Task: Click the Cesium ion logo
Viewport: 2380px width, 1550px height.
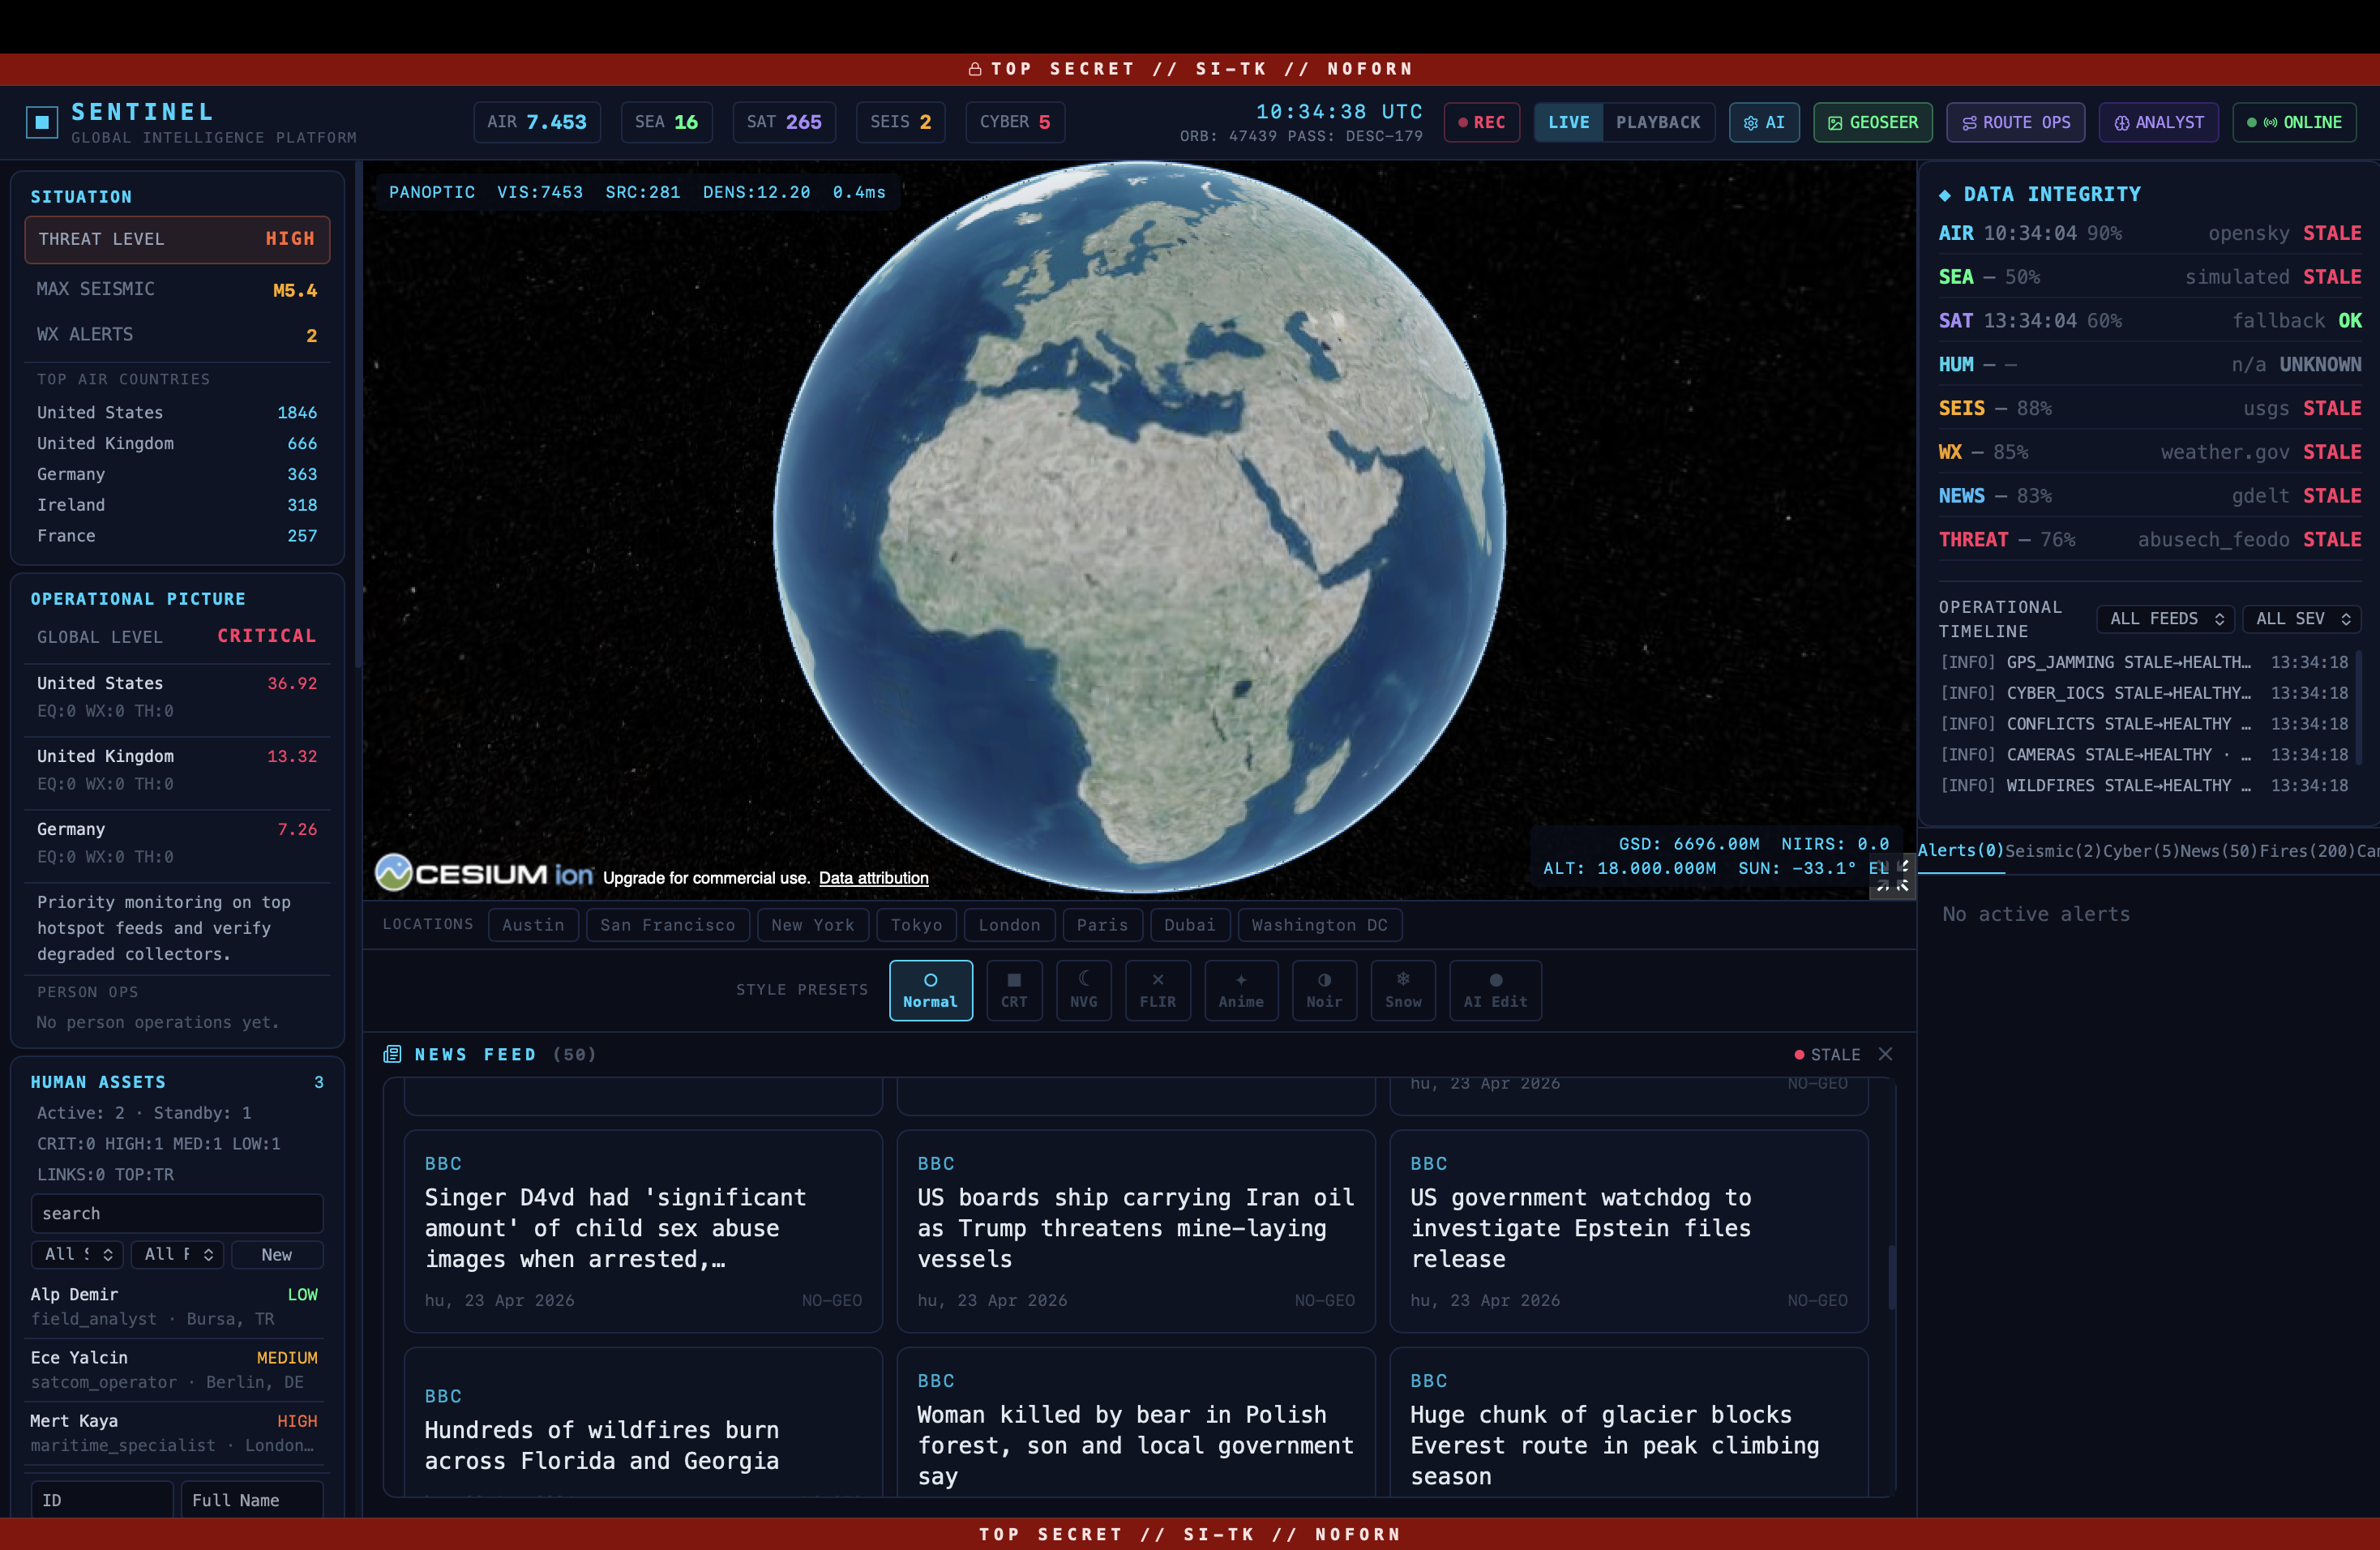Action: [484, 874]
